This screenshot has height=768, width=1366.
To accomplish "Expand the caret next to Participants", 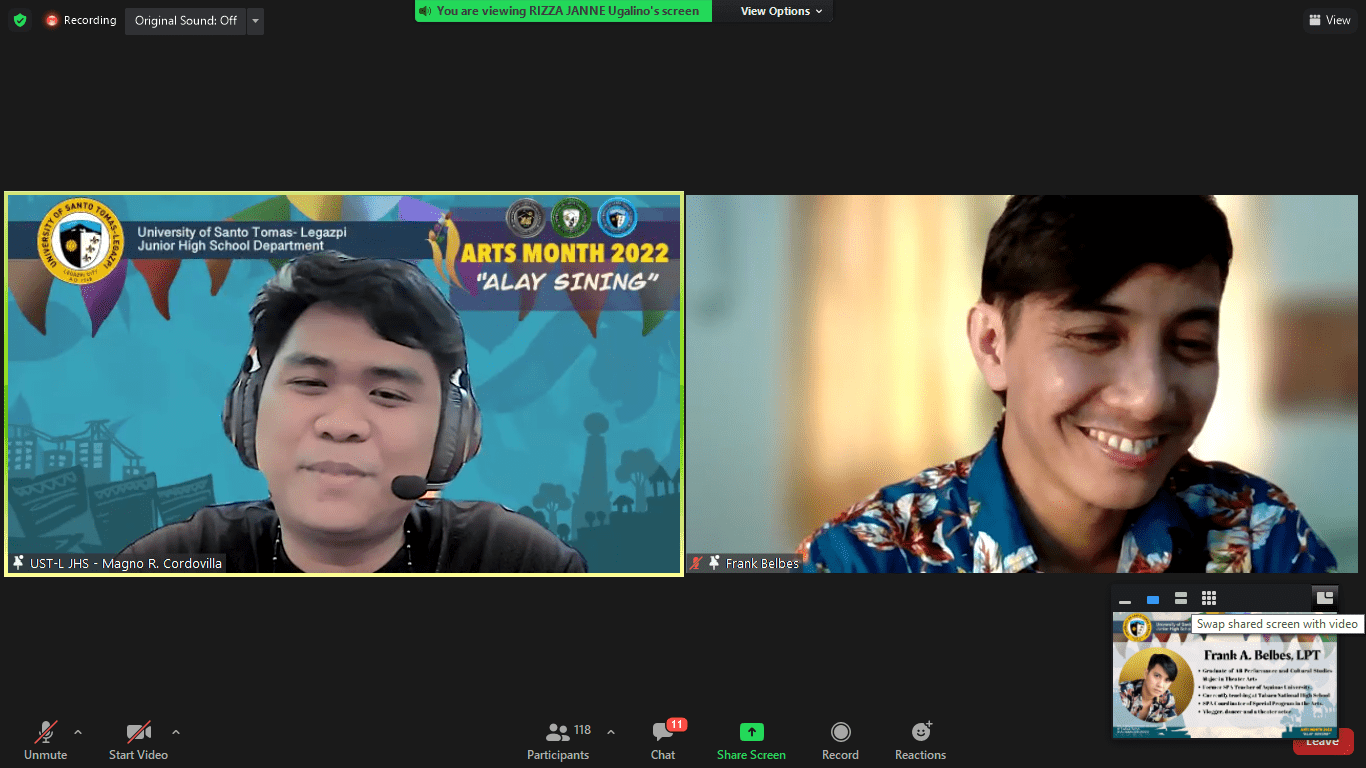I will click(x=611, y=732).
